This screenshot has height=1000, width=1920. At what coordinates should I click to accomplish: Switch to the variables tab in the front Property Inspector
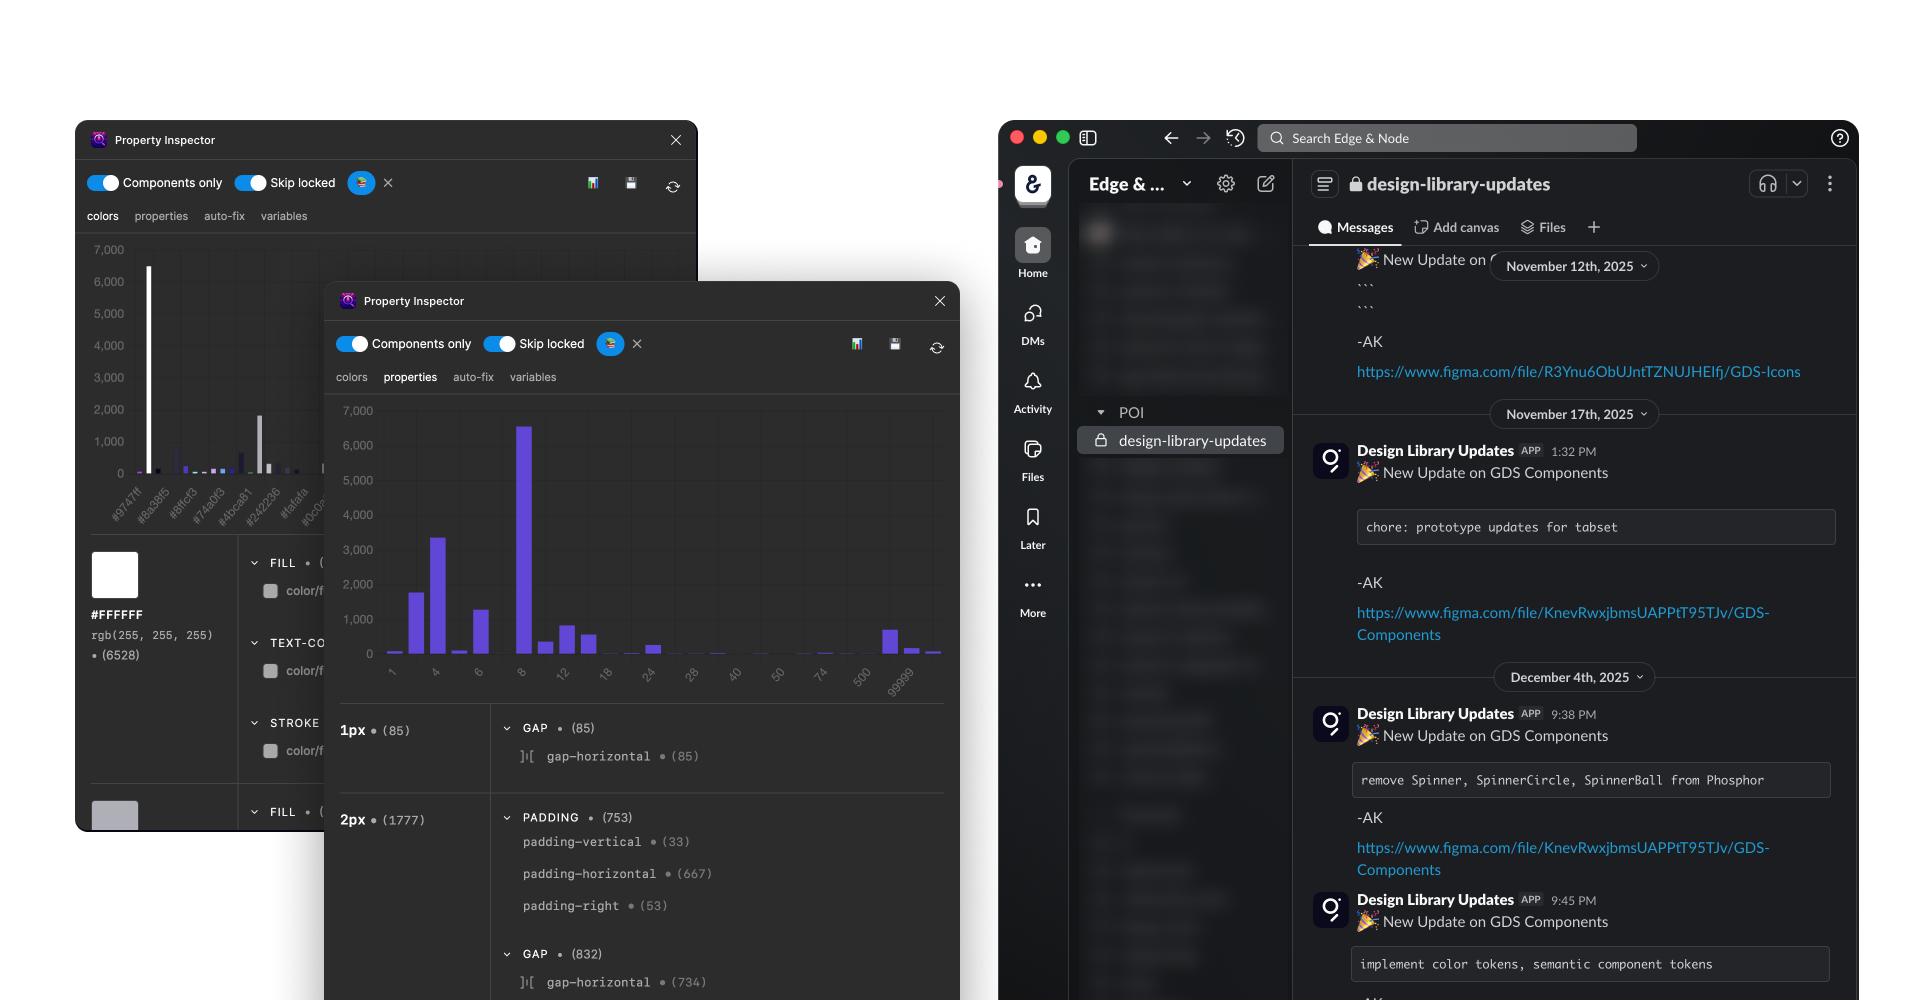(532, 378)
